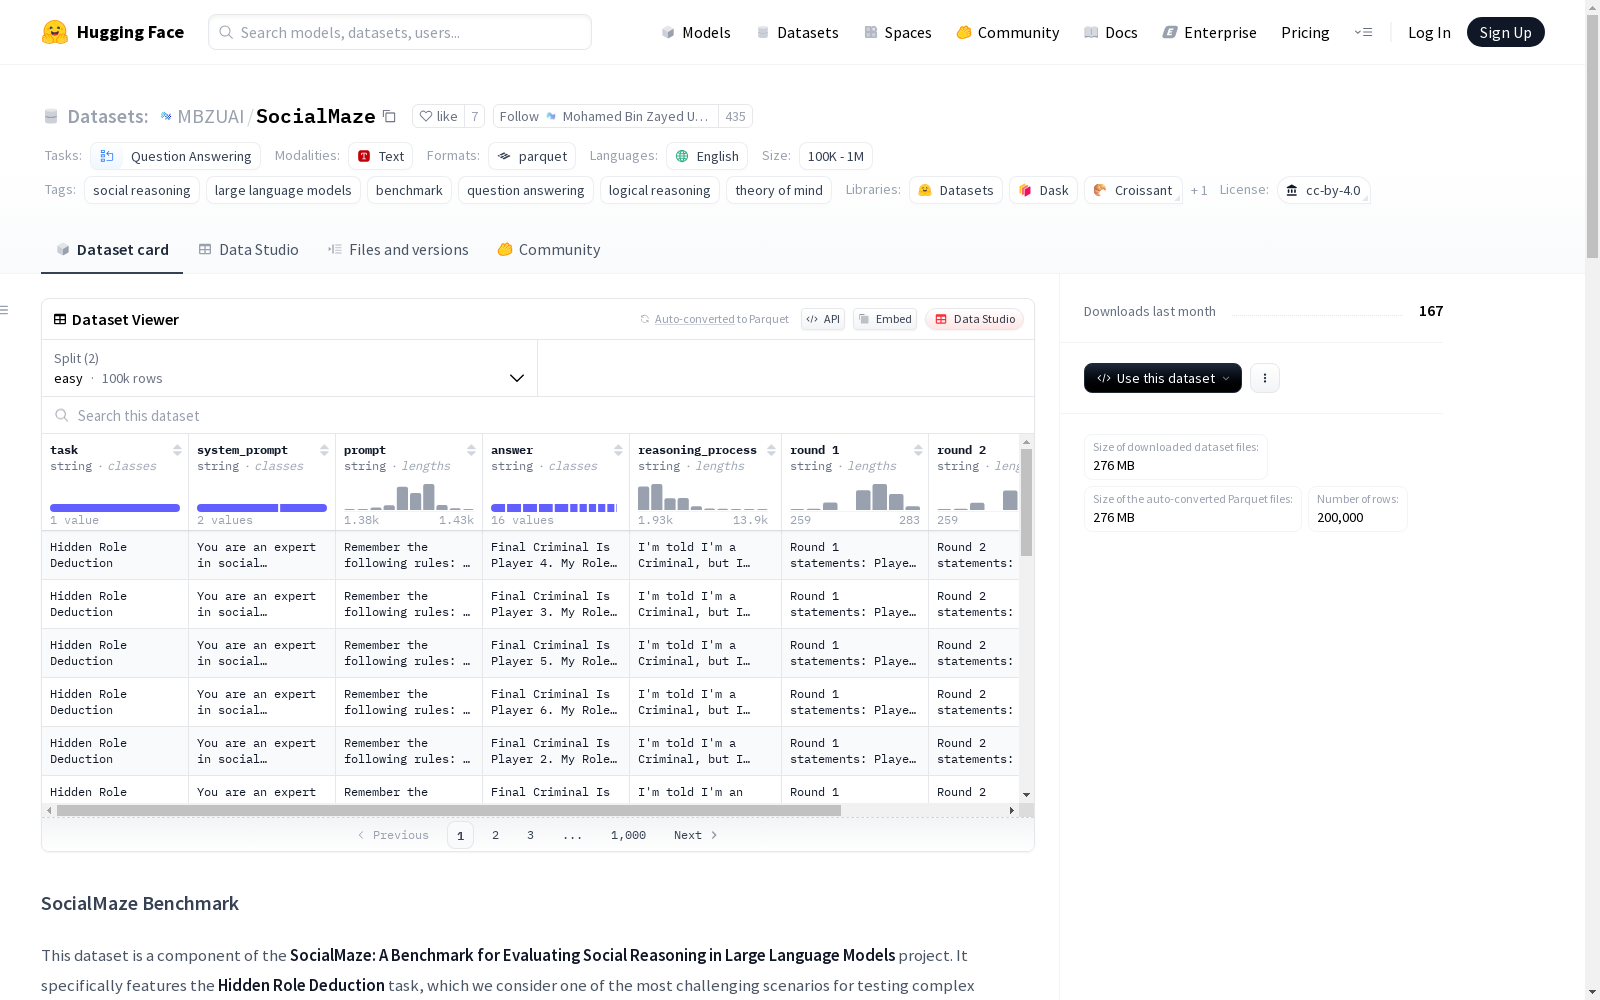1600x1000 pixels.
Task: Open the dataset Community tab
Action: point(549,250)
